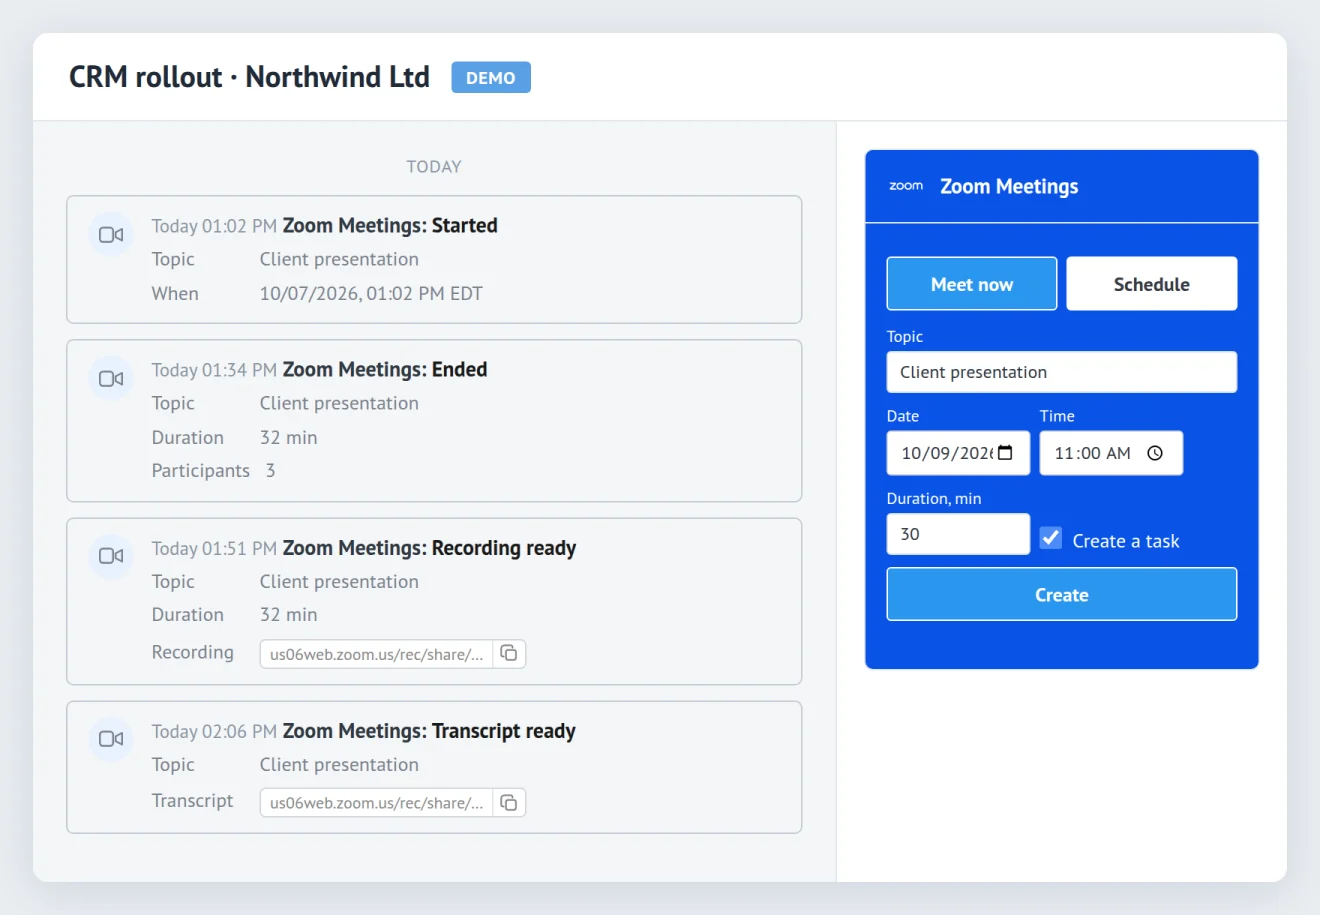This screenshot has width=1320, height=915.
Task: Click the Time value 11:00 AM
Action: pyautogui.click(x=1092, y=453)
